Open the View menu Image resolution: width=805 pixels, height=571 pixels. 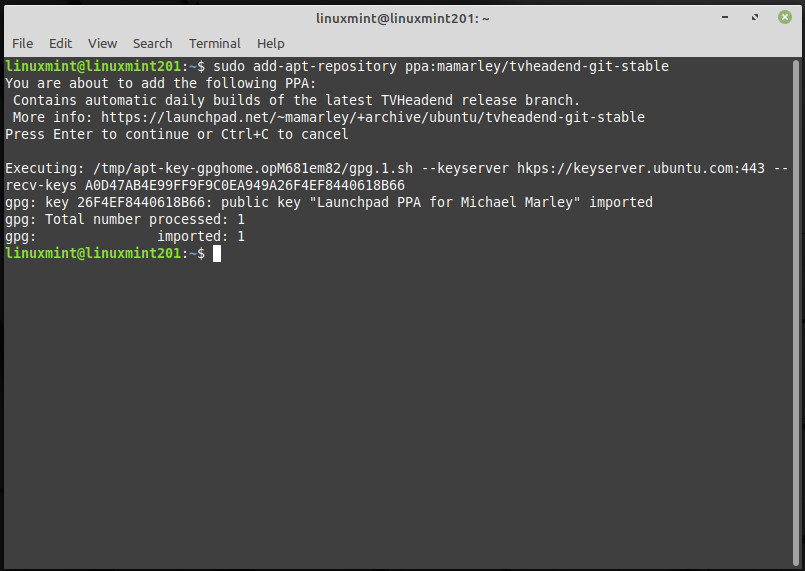(x=102, y=43)
